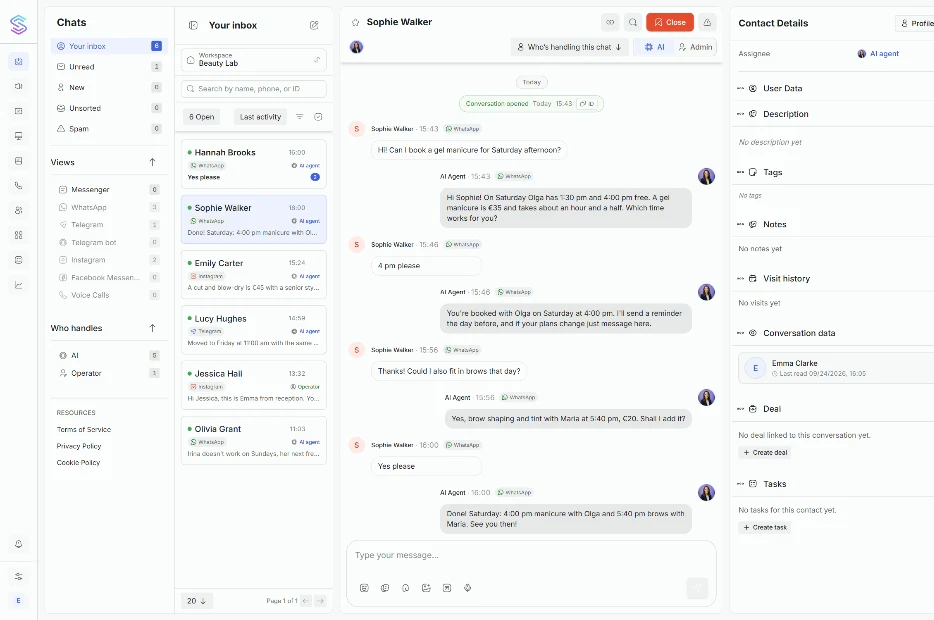Click the search by name field

254,89
